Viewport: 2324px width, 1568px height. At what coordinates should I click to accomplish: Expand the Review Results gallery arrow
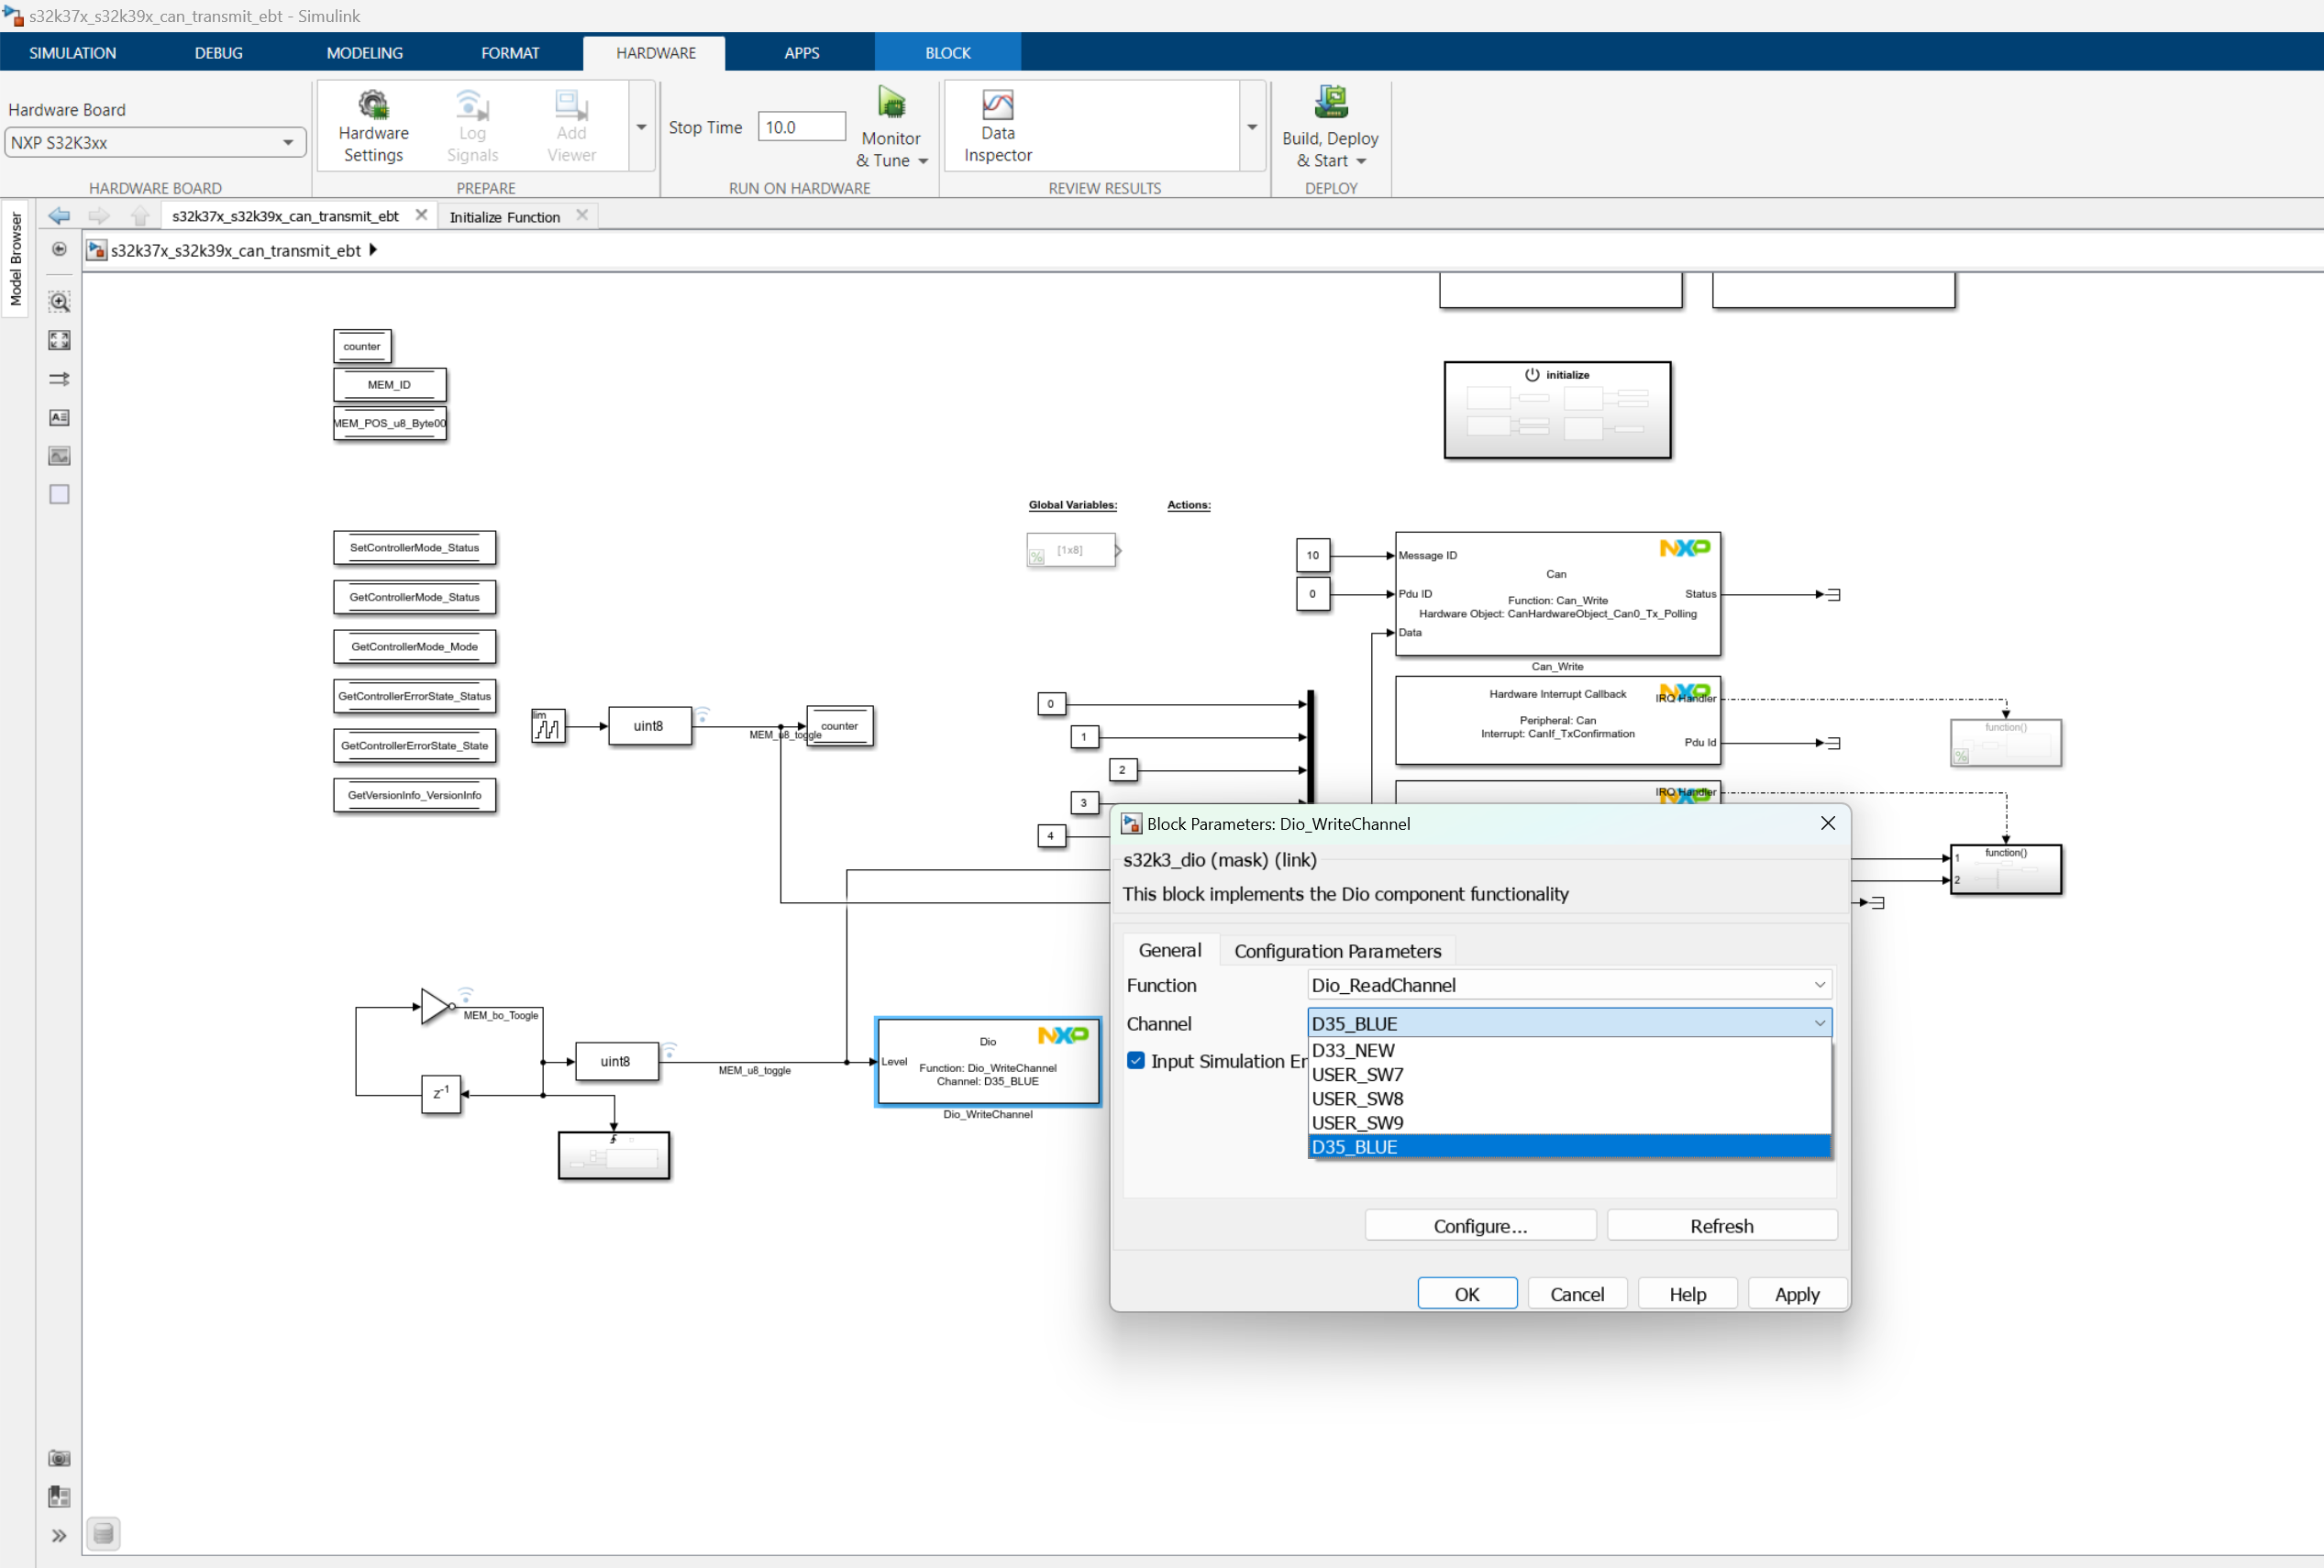tap(1252, 126)
